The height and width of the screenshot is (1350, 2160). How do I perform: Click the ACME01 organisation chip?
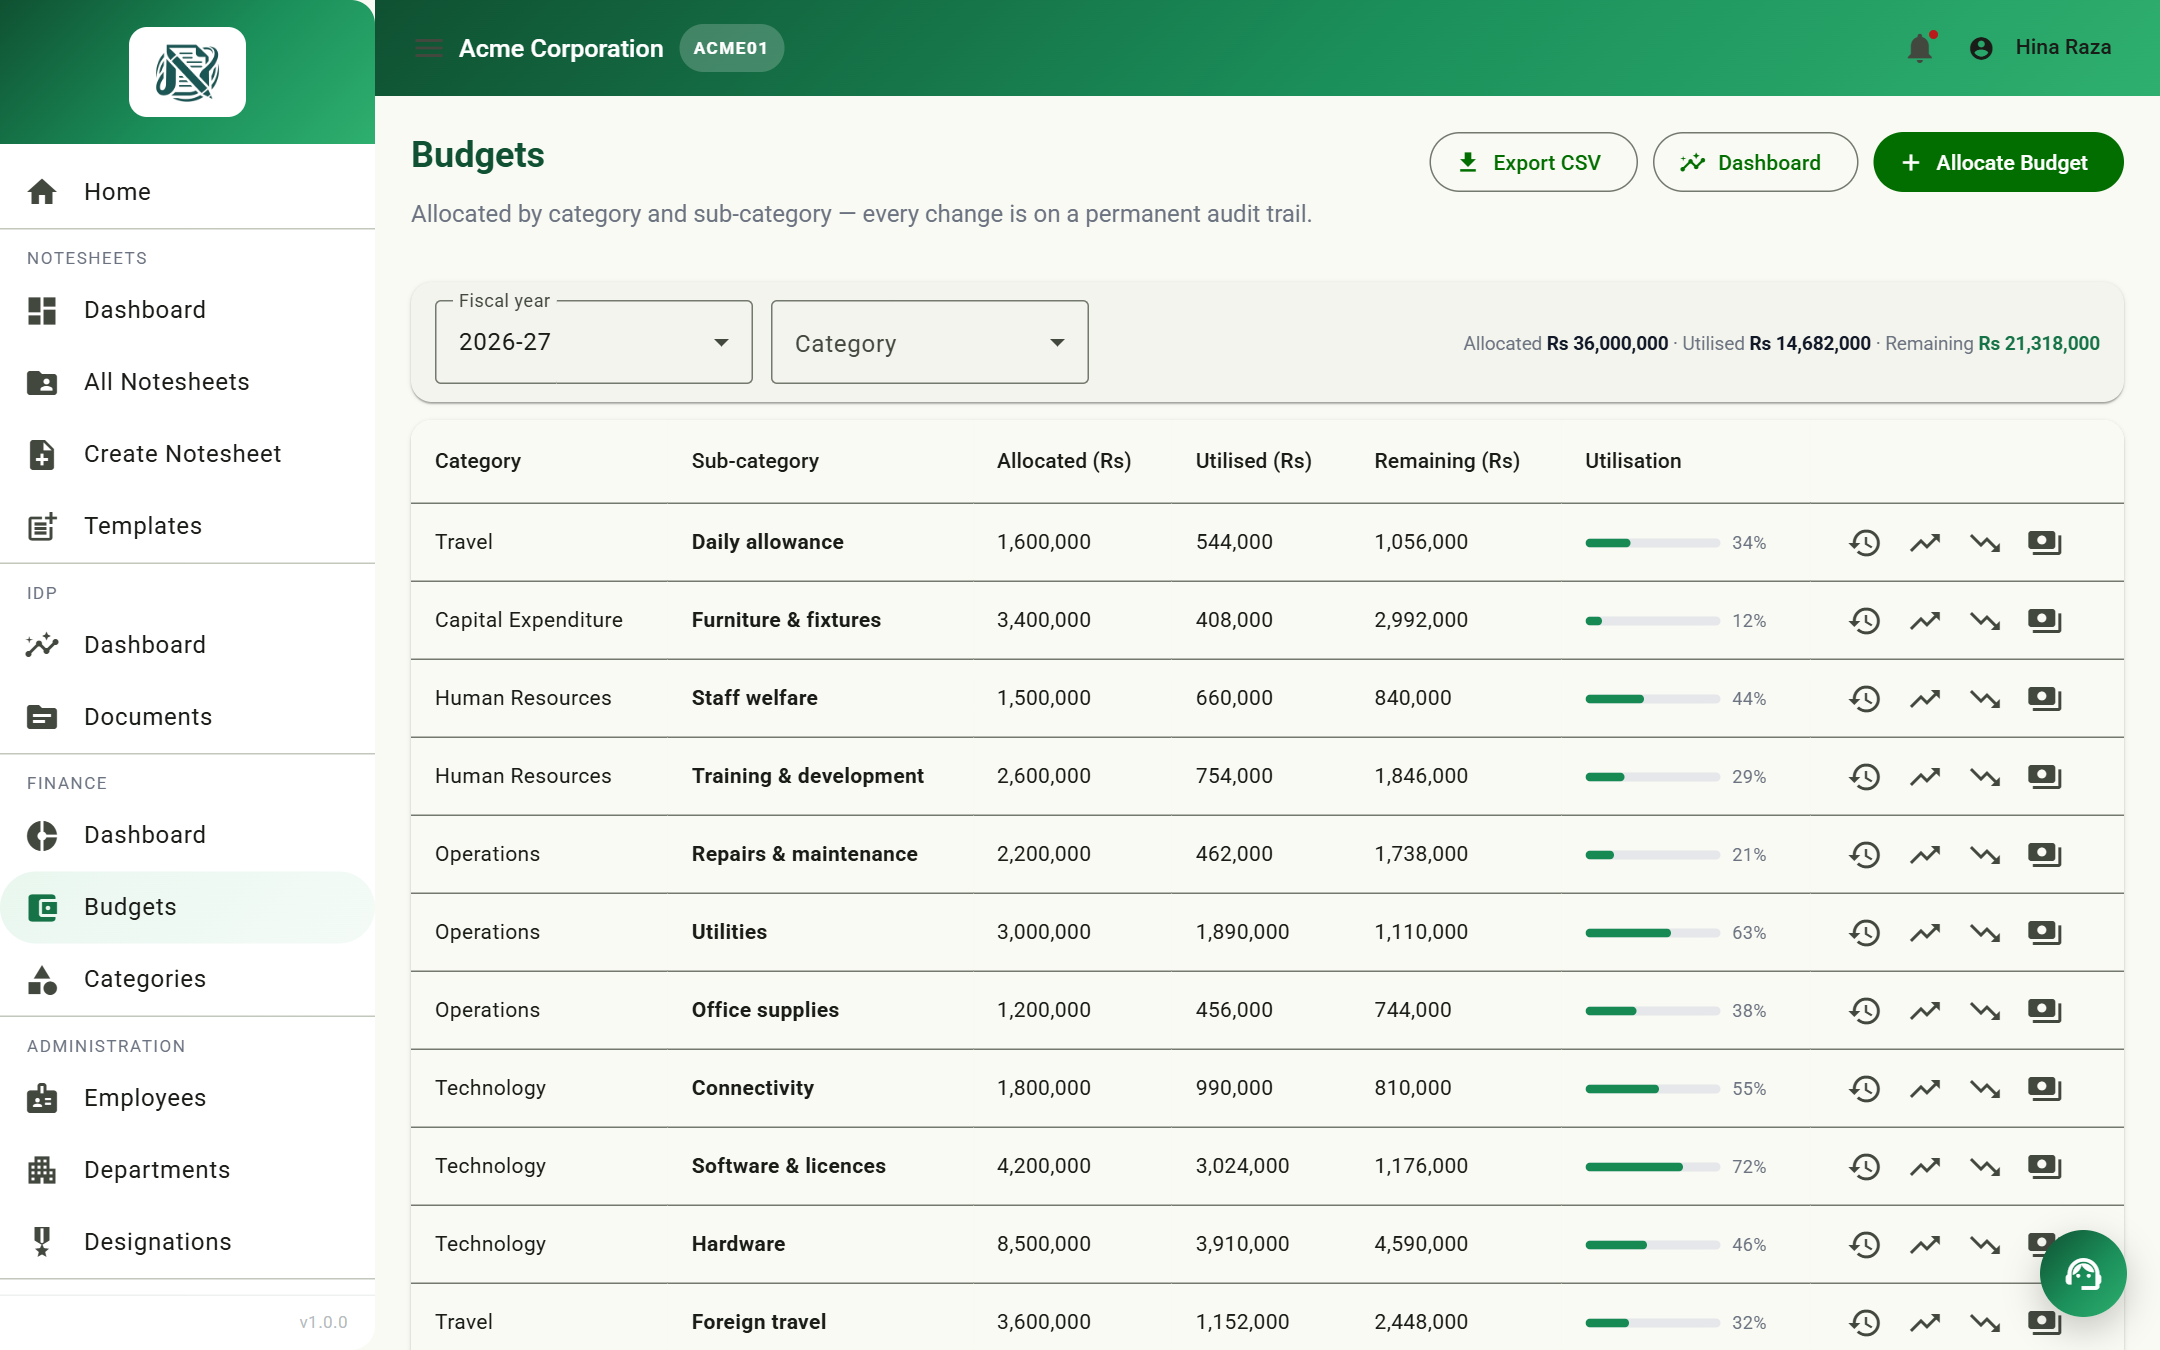(x=731, y=48)
